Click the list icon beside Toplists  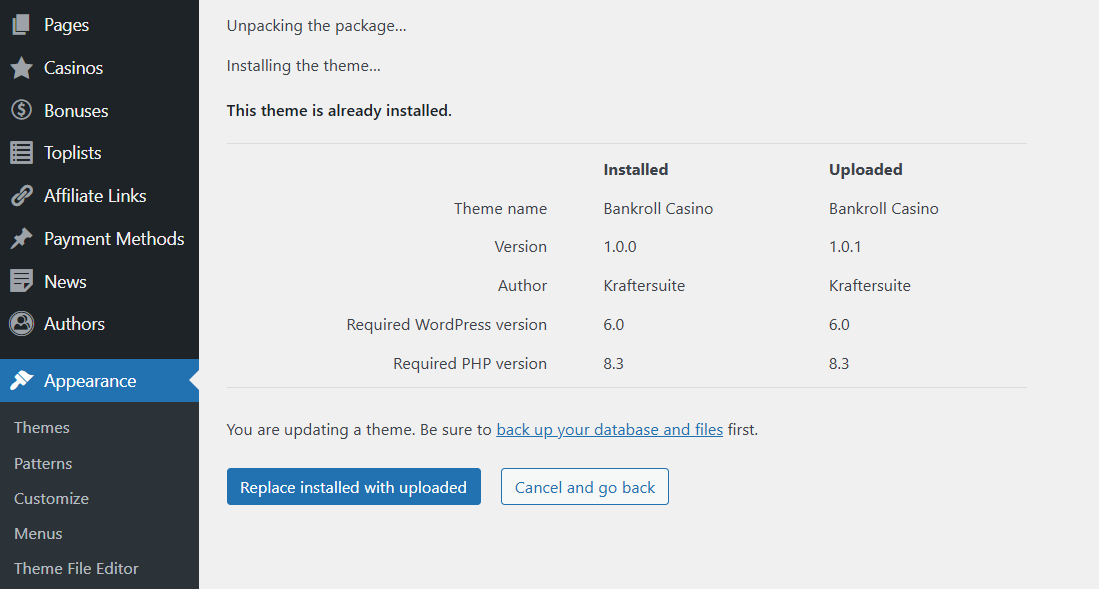(21, 153)
